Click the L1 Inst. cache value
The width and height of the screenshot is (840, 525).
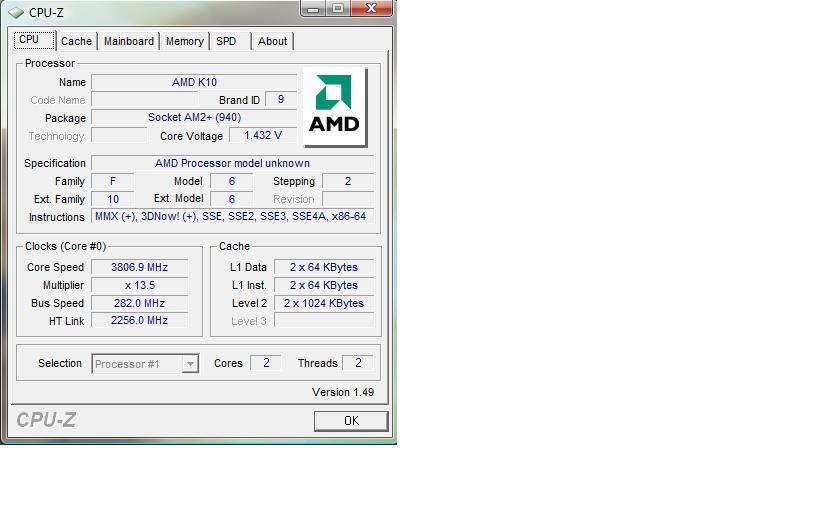tap(324, 285)
